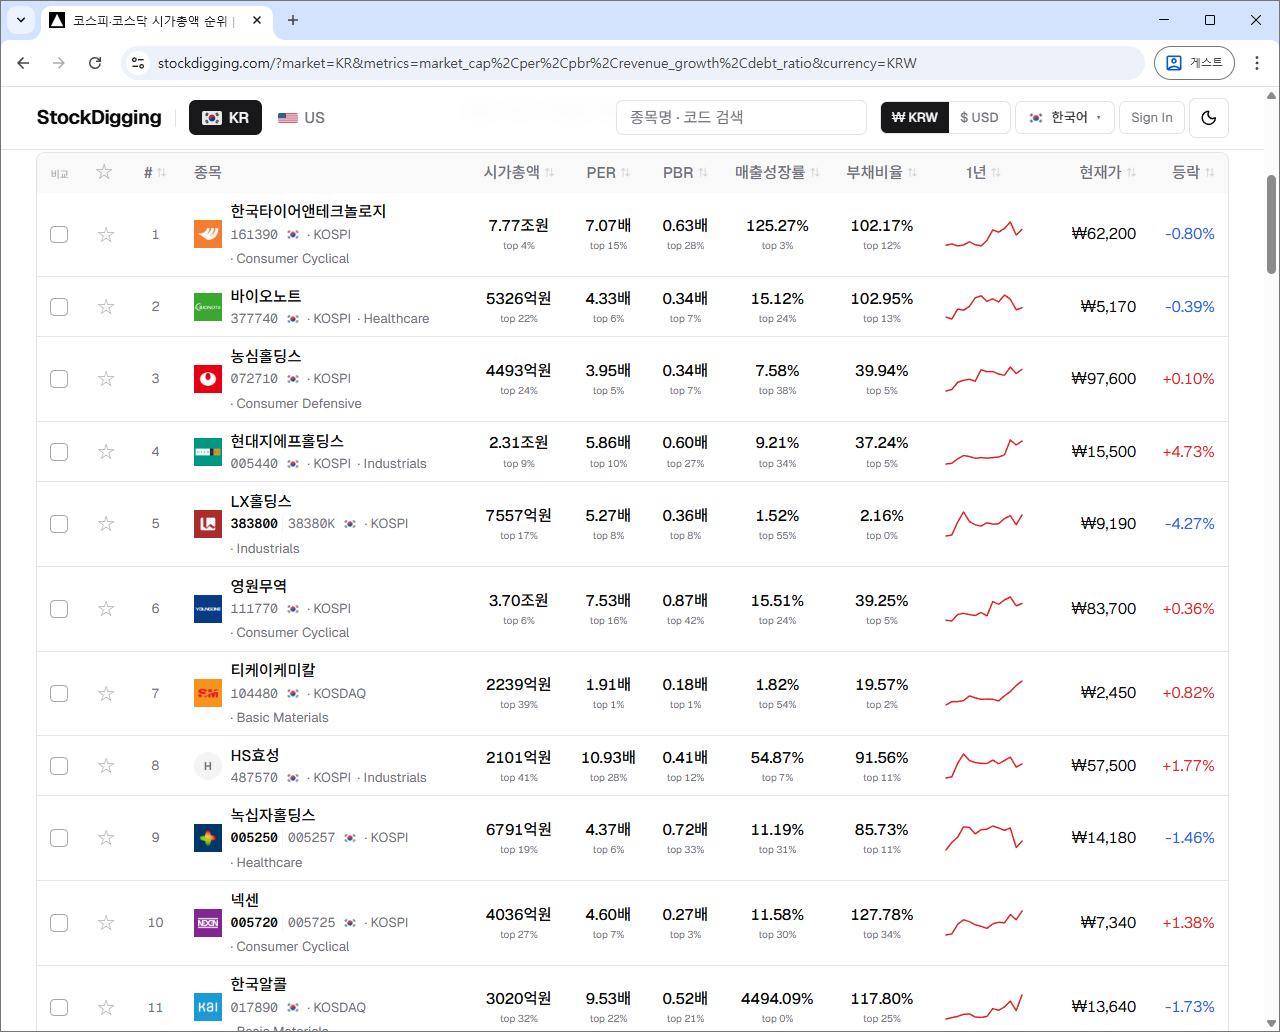
Task: Open the 게스트 guest profile button
Action: [x=1194, y=63]
